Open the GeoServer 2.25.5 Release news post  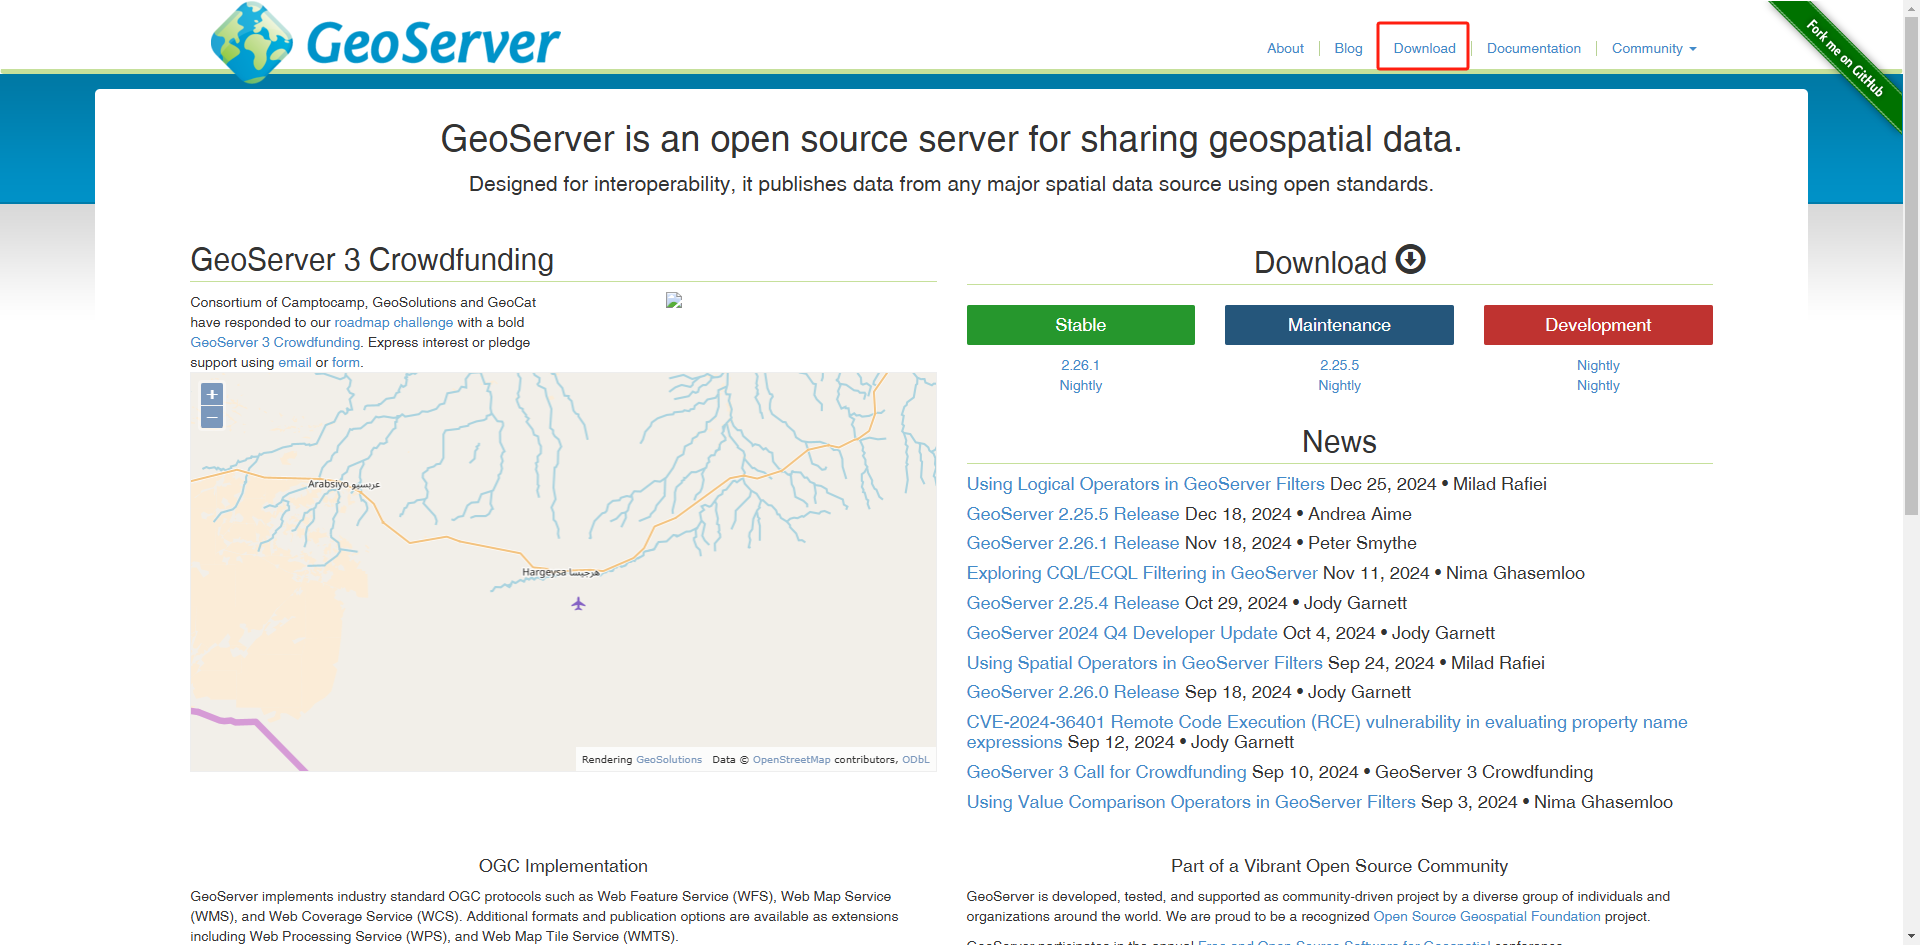point(1073,514)
